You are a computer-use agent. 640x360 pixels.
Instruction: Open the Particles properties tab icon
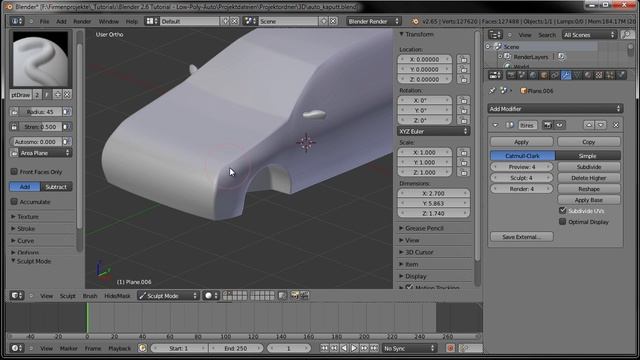point(610,75)
